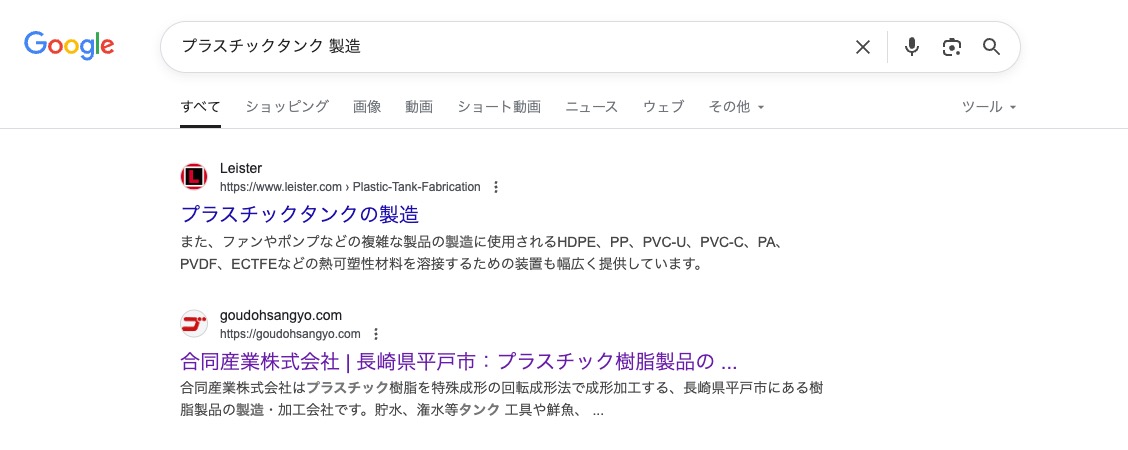The width and height of the screenshot is (1128, 450).
Task: Open three-dot menu beside goudohsangyo.com URL
Action: tap(375, 334)
